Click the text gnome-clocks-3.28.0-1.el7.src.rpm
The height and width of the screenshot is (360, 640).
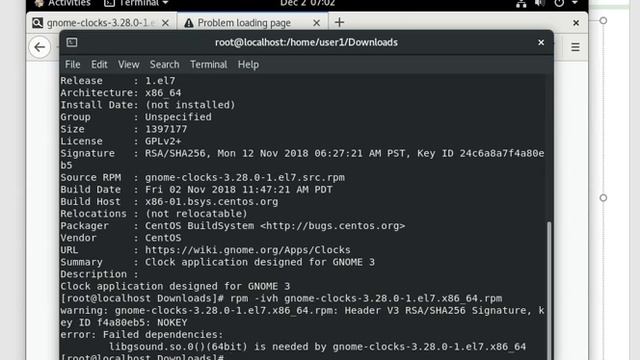pos(245,178)
